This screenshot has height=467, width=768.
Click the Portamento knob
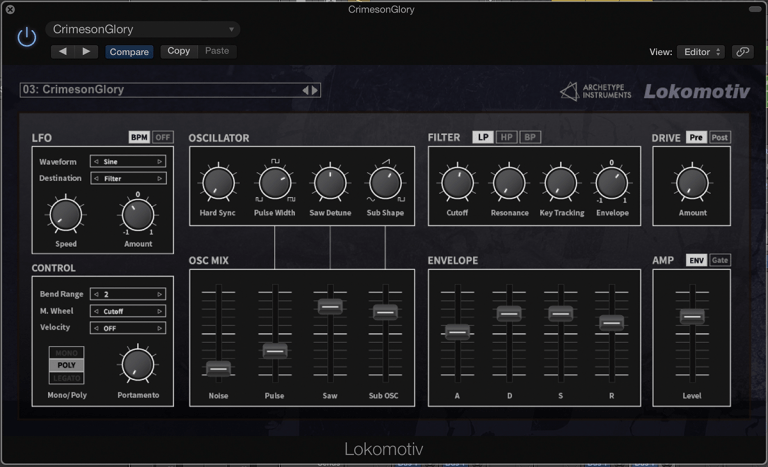(138, 365)
